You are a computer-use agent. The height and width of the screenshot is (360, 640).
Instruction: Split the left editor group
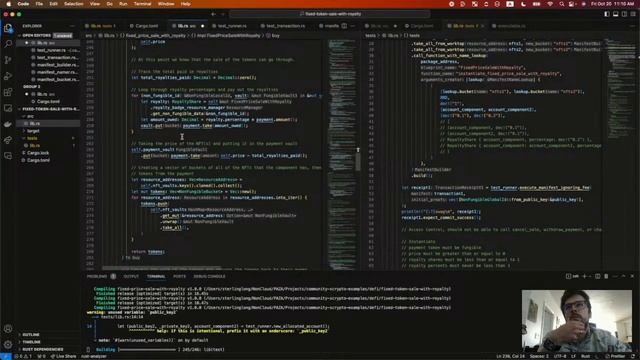pos(344,26)
